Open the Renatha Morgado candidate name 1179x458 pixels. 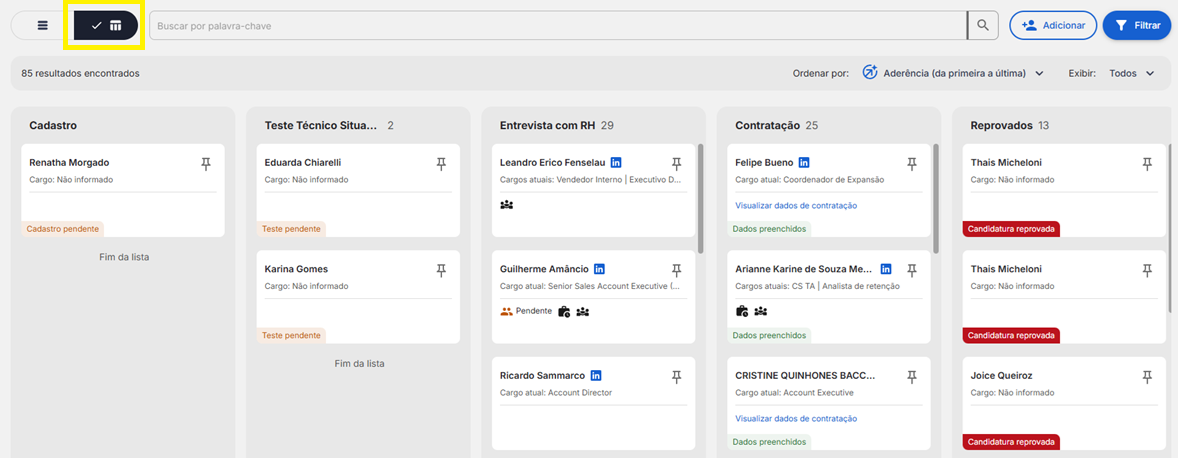click(x=69, y=162)
